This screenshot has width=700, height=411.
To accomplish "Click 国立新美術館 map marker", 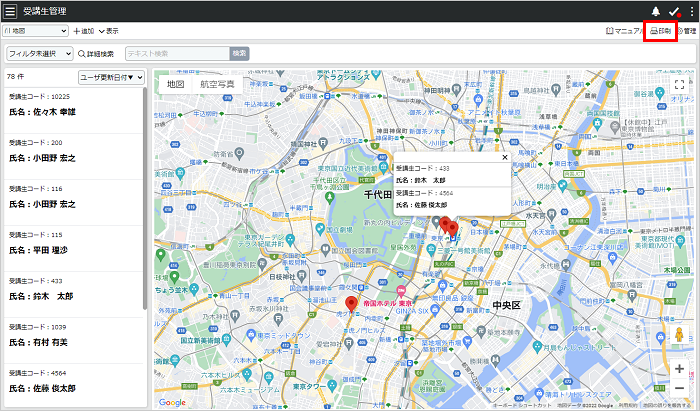I will (x=226, y=340).
